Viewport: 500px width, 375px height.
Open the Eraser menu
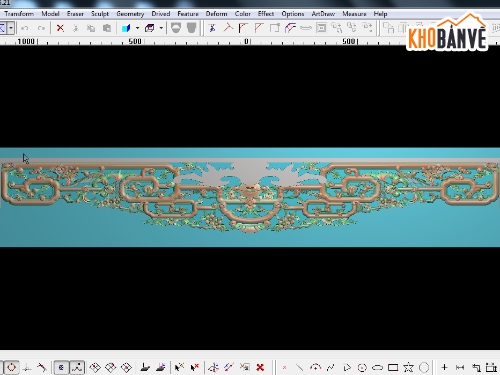pyautogui.click(x=75, y=14)
